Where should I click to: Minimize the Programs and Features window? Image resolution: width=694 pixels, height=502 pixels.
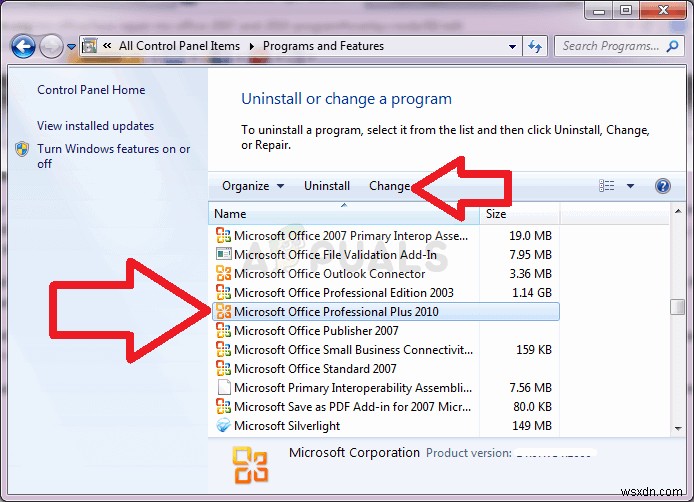(x=598, y=10)
